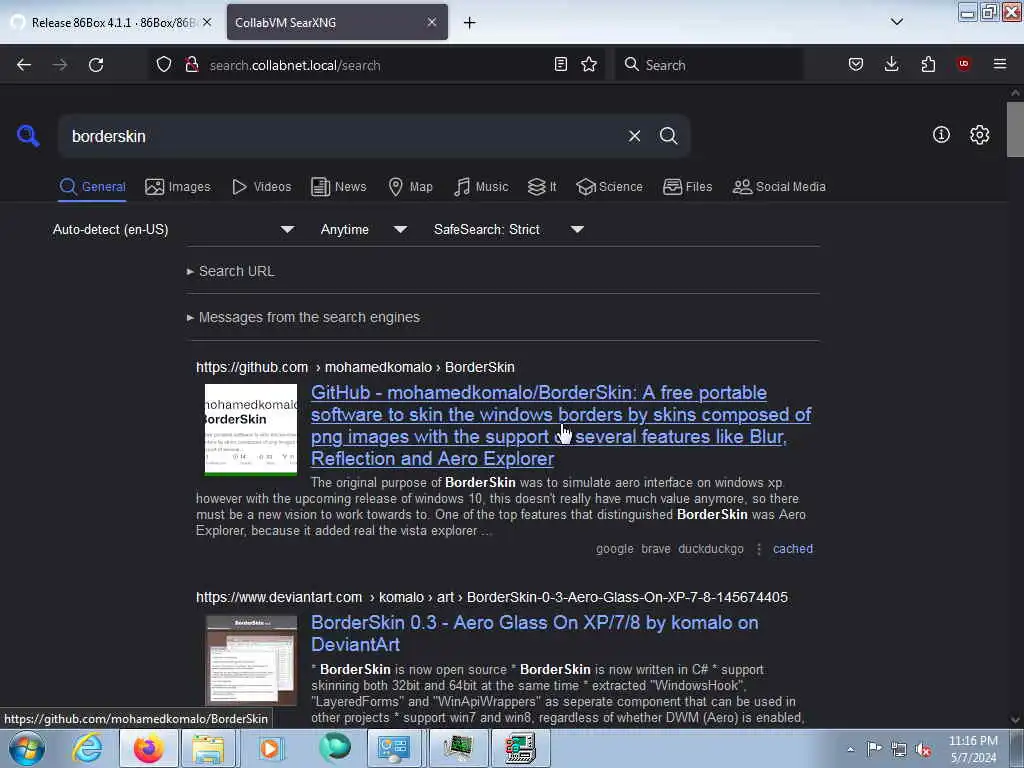Select the Files search category
Image resolution: width=1024 pixels, height=768 pixels.
point(687,187)
